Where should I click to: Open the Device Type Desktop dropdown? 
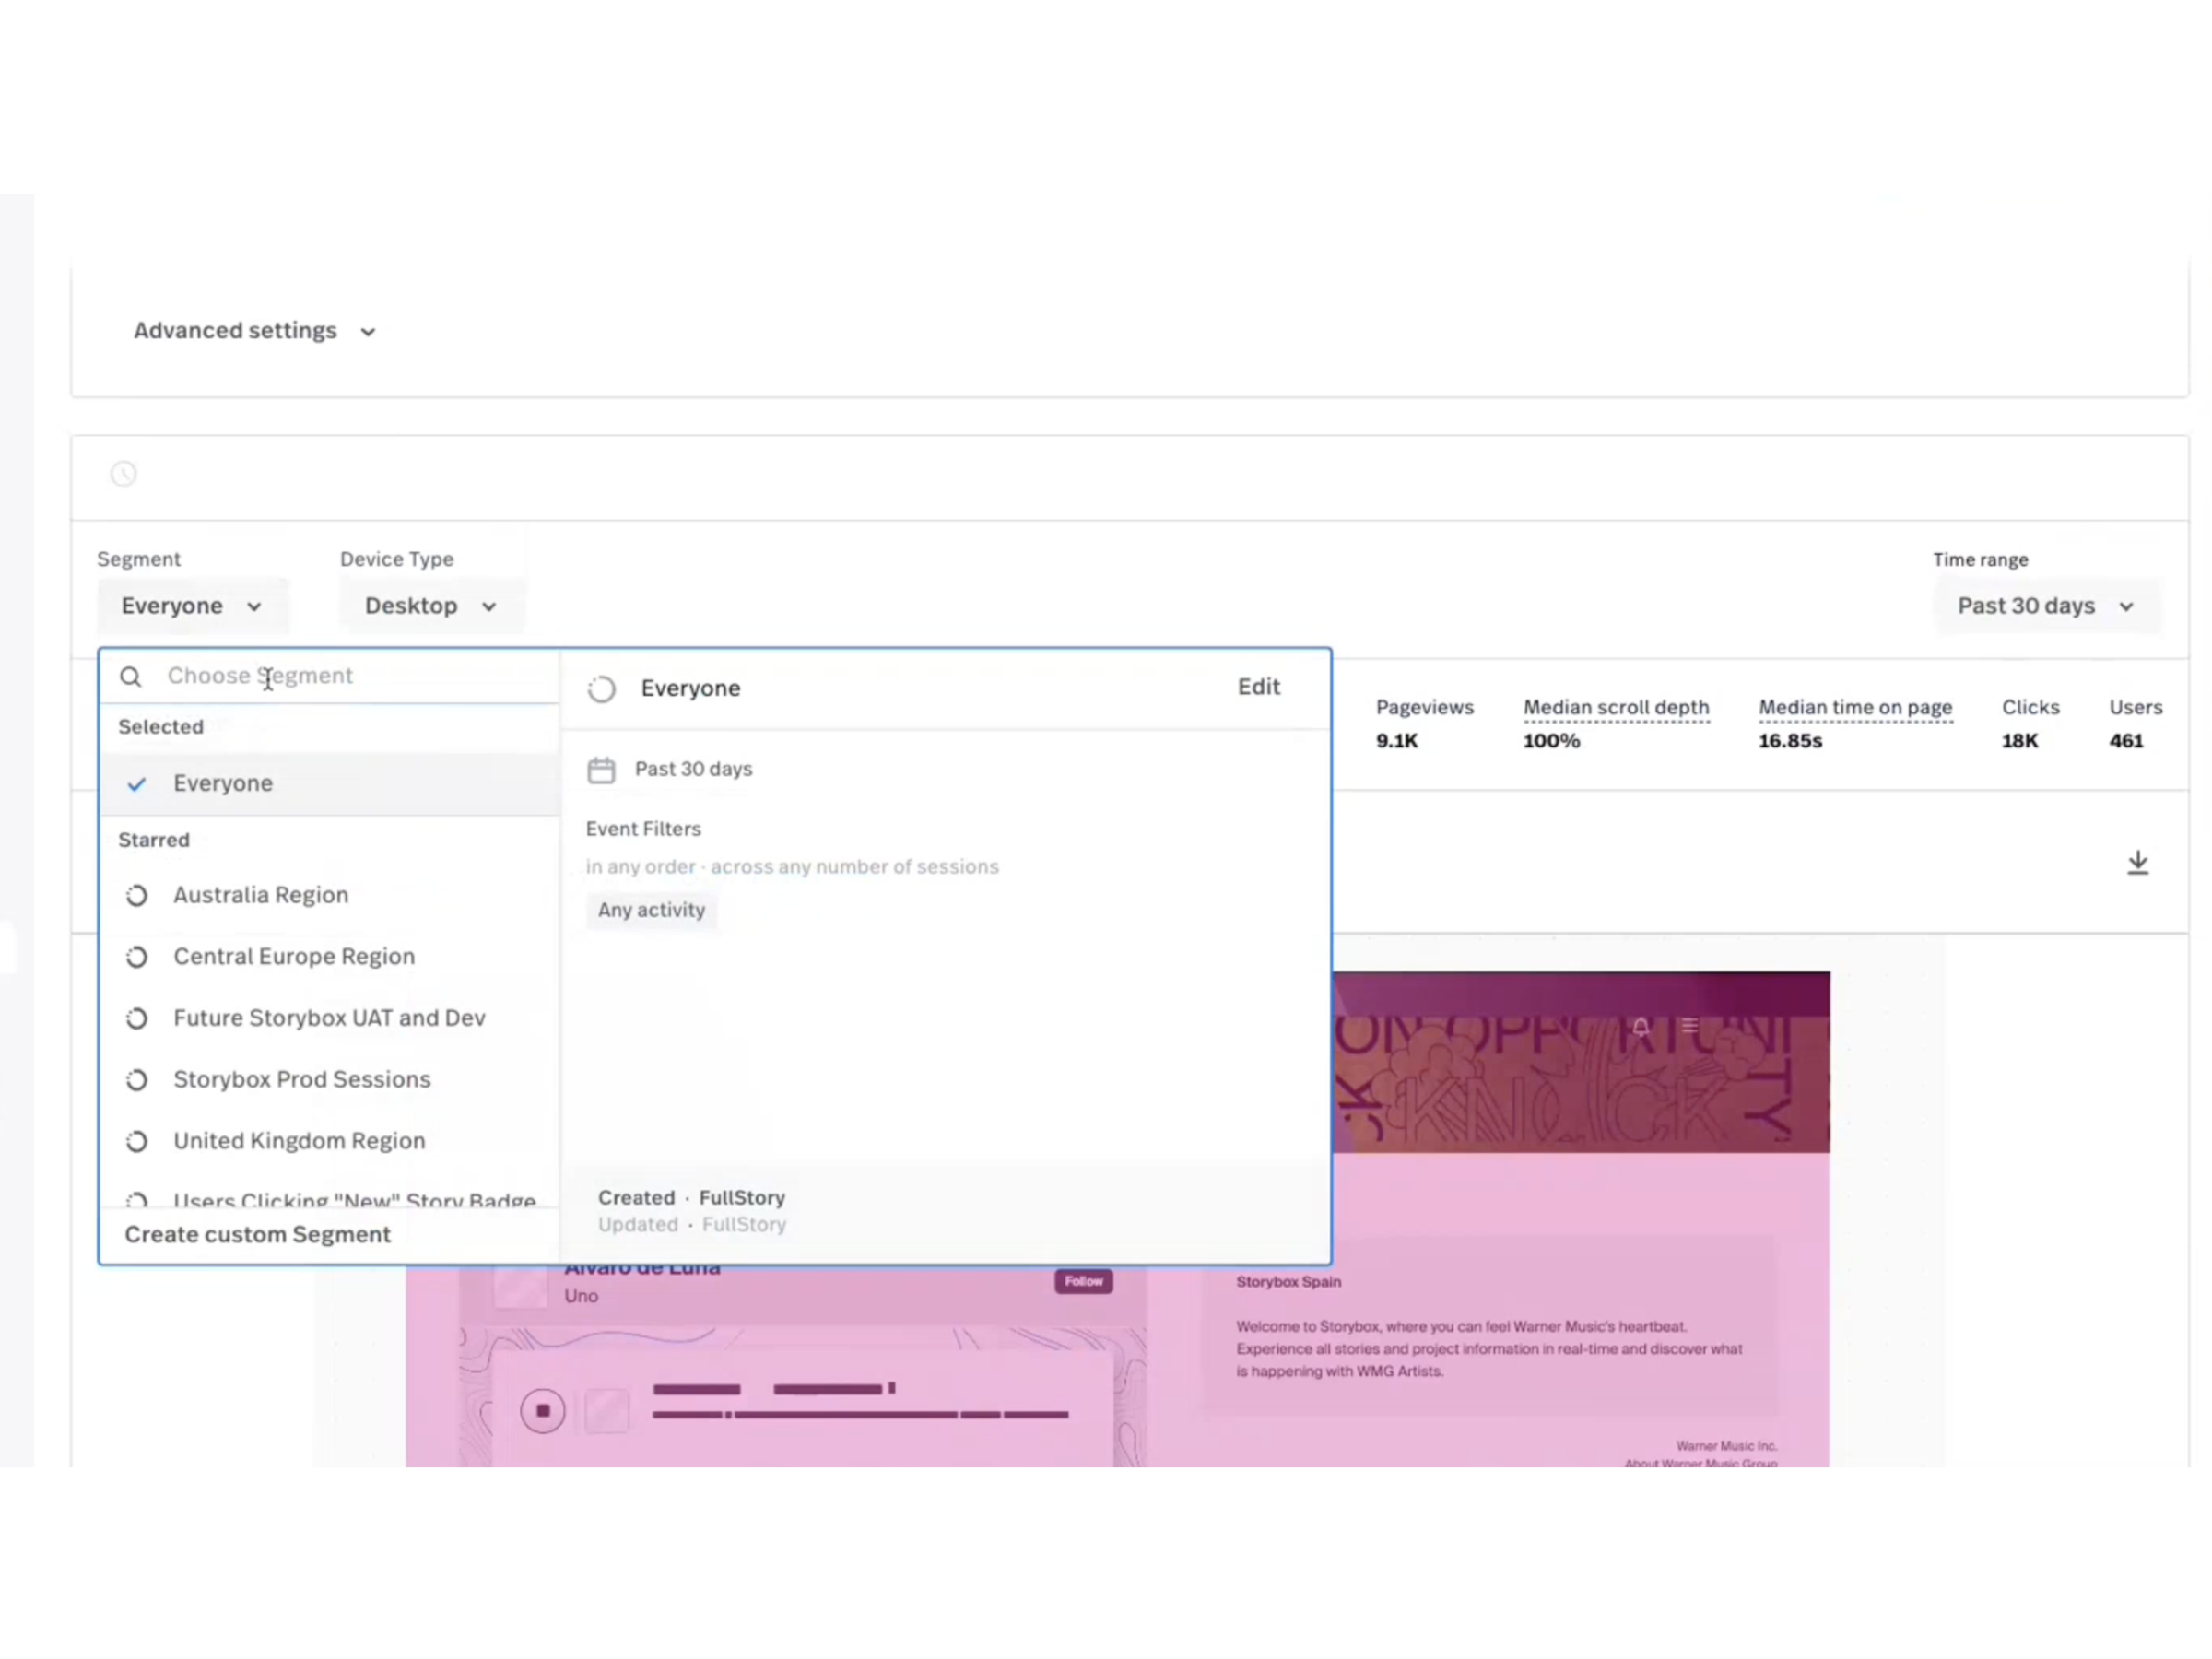(x=430, y=606)
